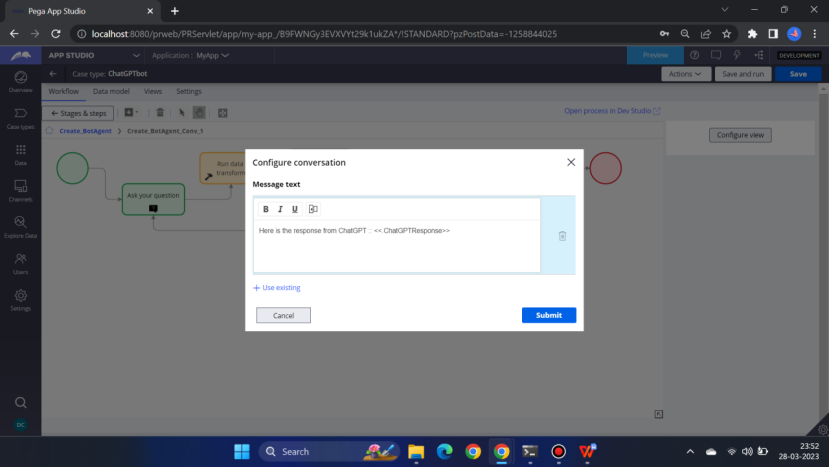Switch to Data model tab
Screen dimensions: 830x467
point(111,91)
